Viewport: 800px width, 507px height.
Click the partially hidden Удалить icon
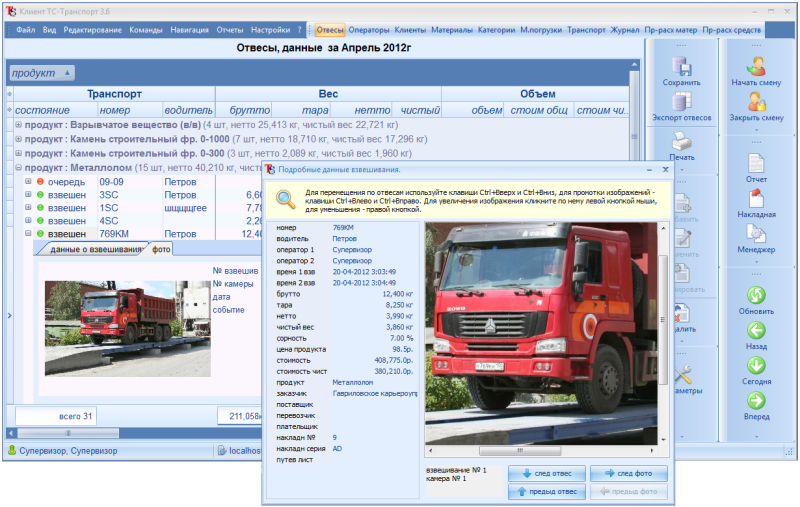tap(682, 313)
